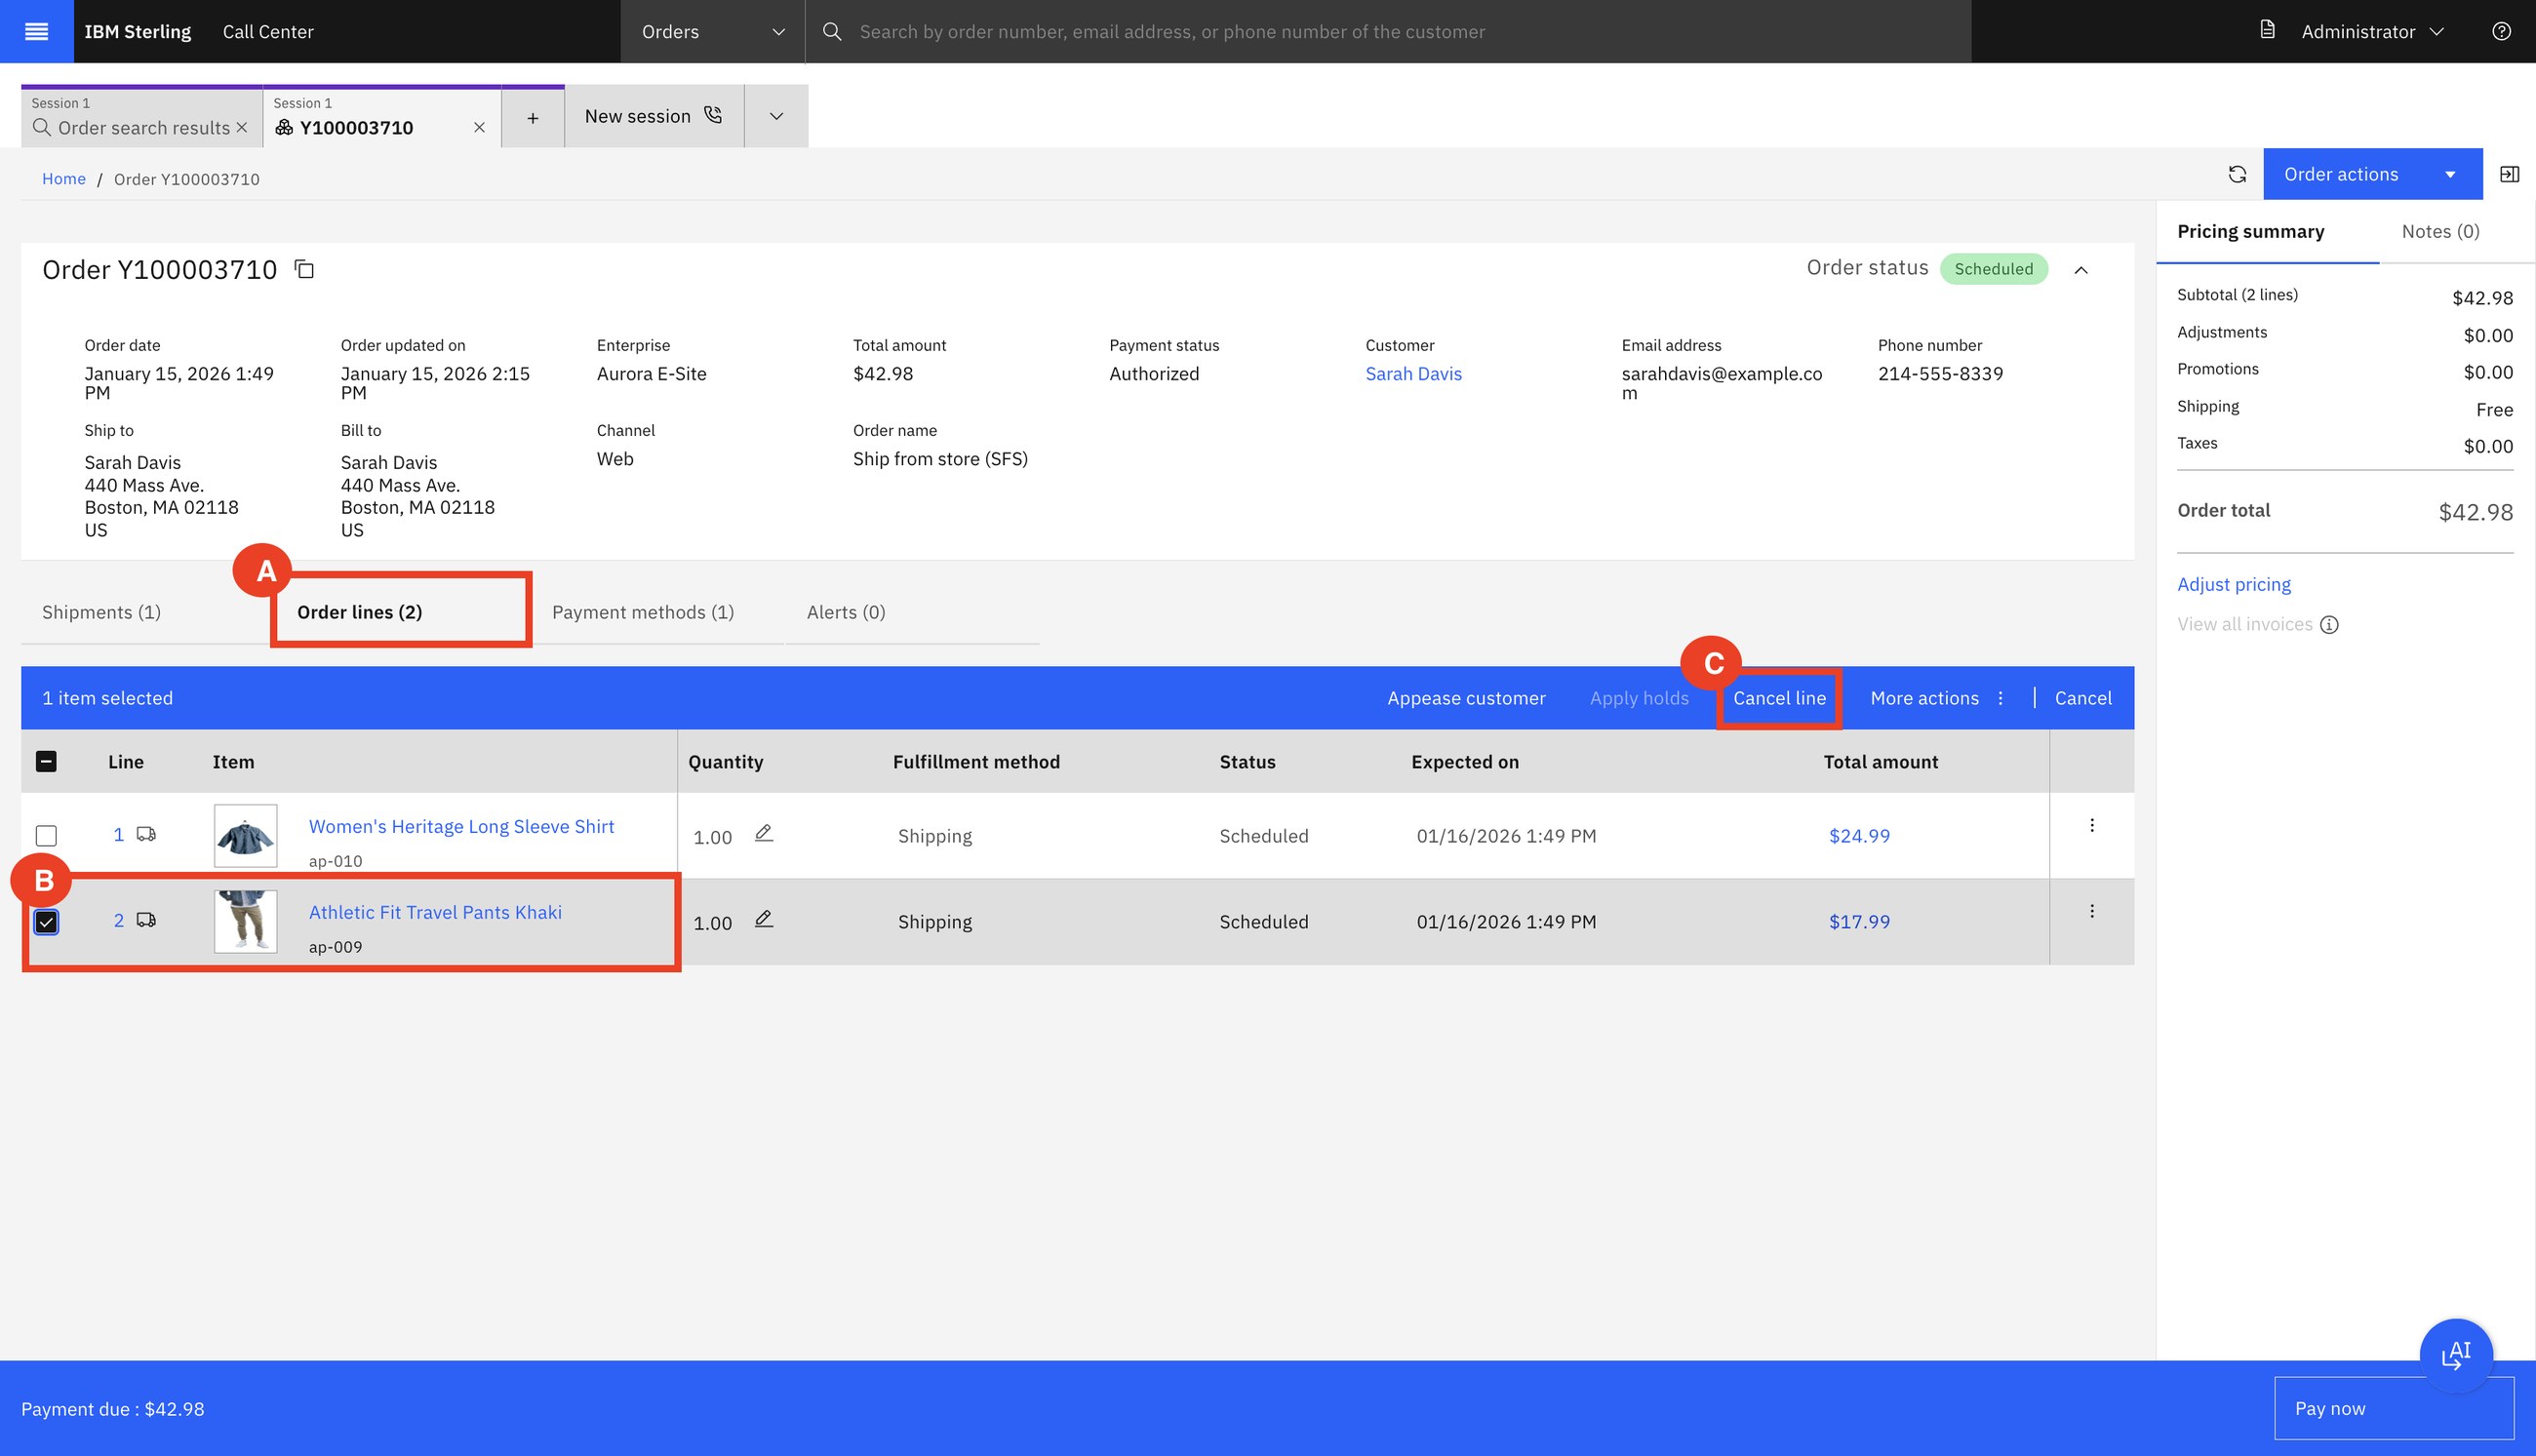
Task: Click shipping truck icon on line 2
Action: (x=146, y=920)
